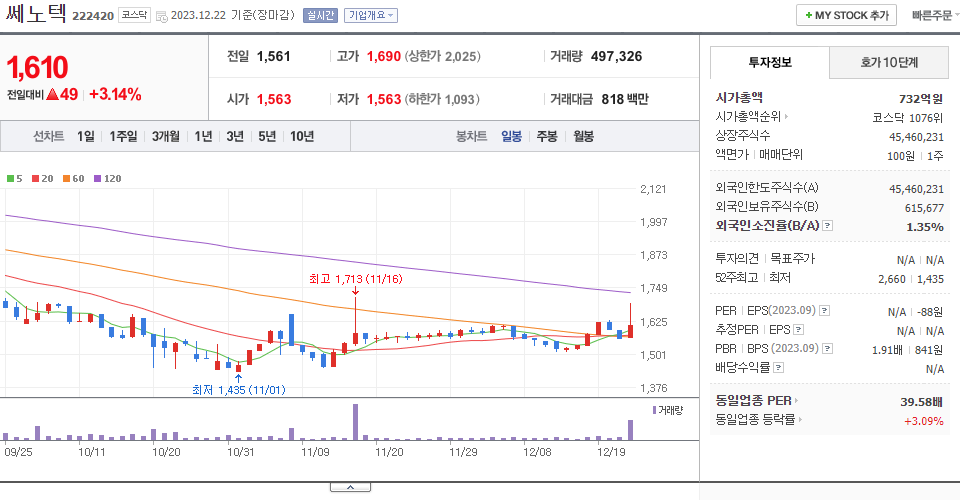The width and height of the screenshot is (960, 500).
Task: Click the 외국인보유주식수 value 615,677
Action: [924, 208]
